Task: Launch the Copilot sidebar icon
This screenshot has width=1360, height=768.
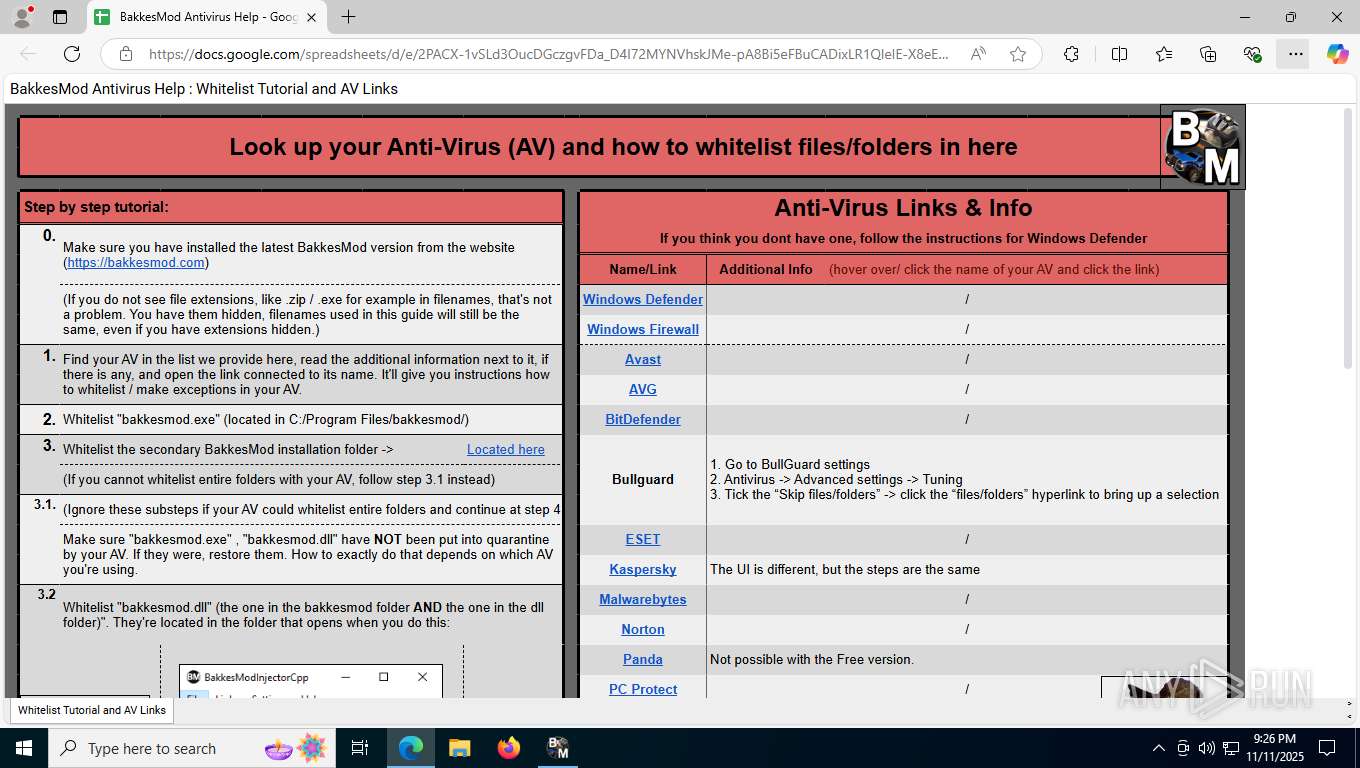Action: pyautogui.click(x=1338, y=54)
